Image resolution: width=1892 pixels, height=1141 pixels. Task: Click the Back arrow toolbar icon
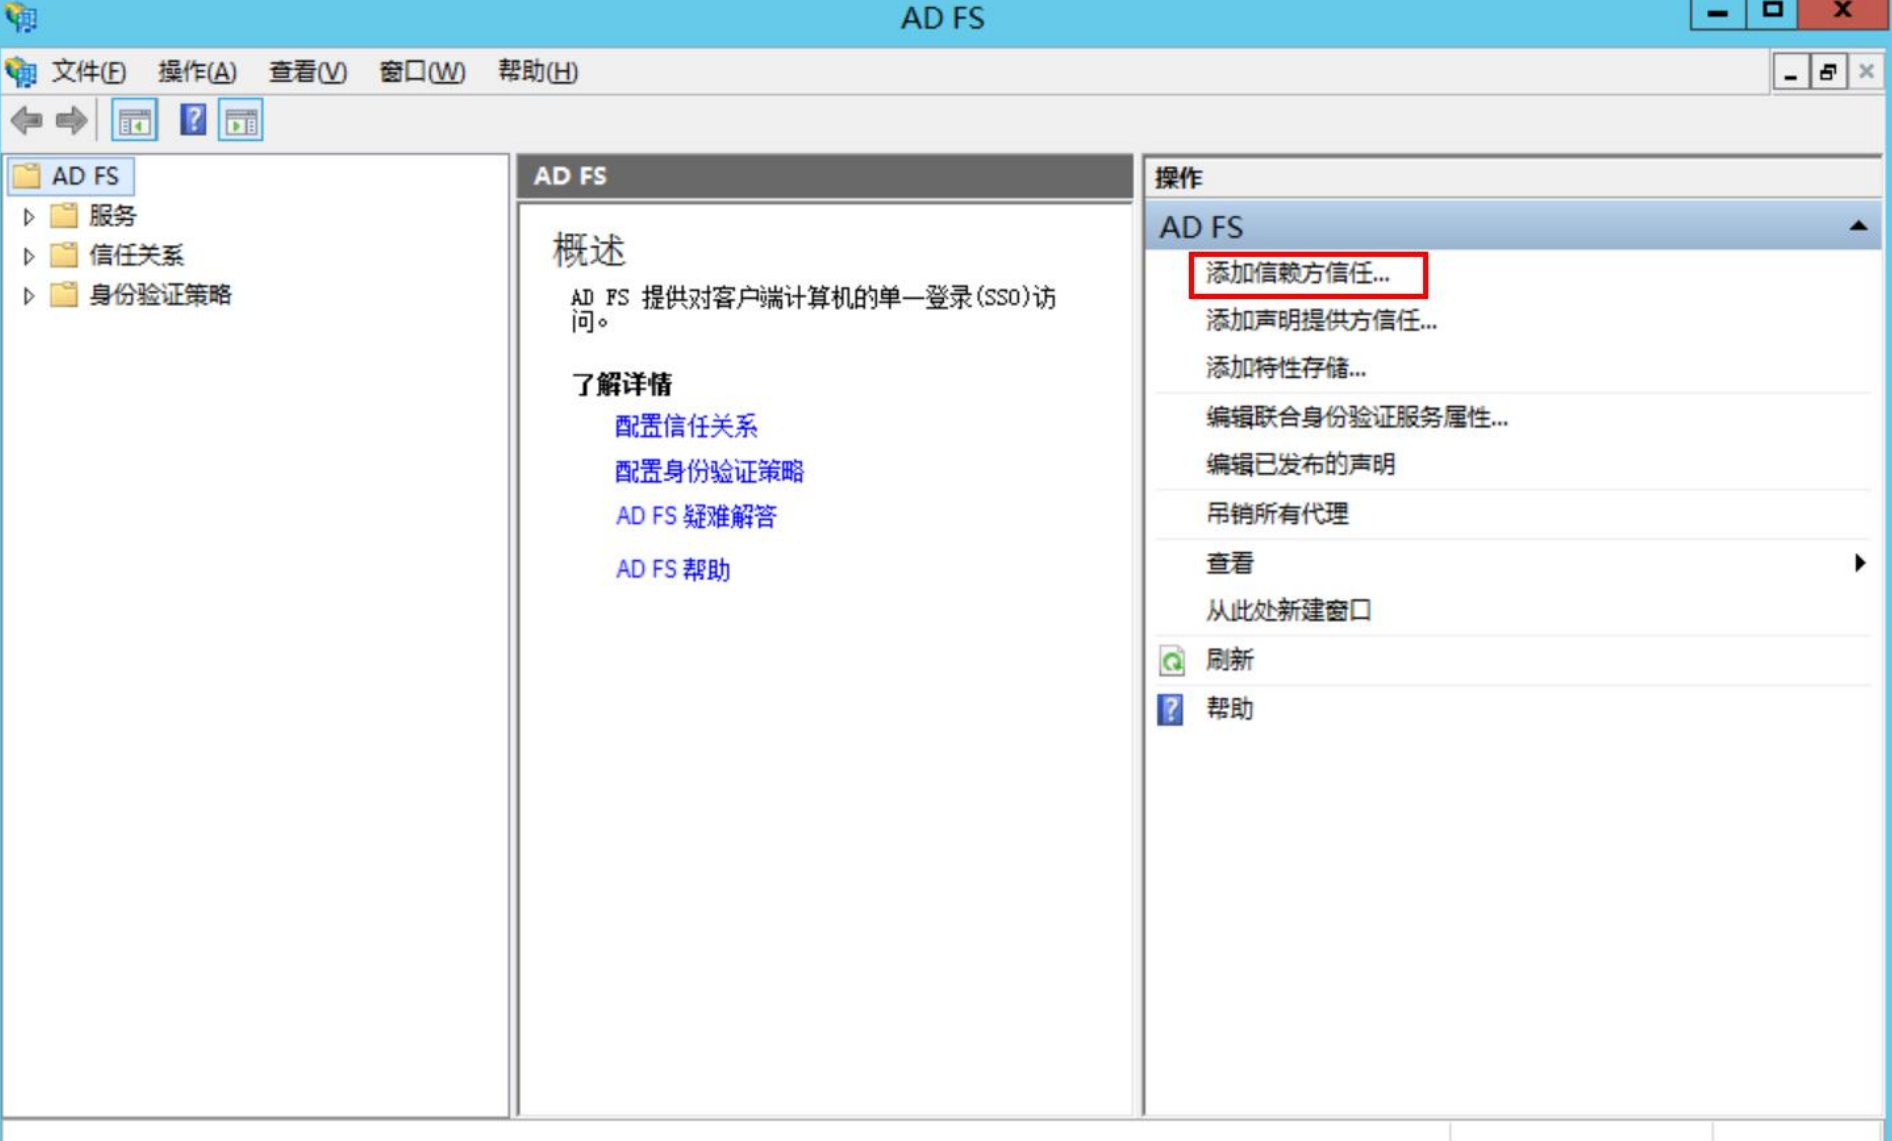click(x=26, y=121)
